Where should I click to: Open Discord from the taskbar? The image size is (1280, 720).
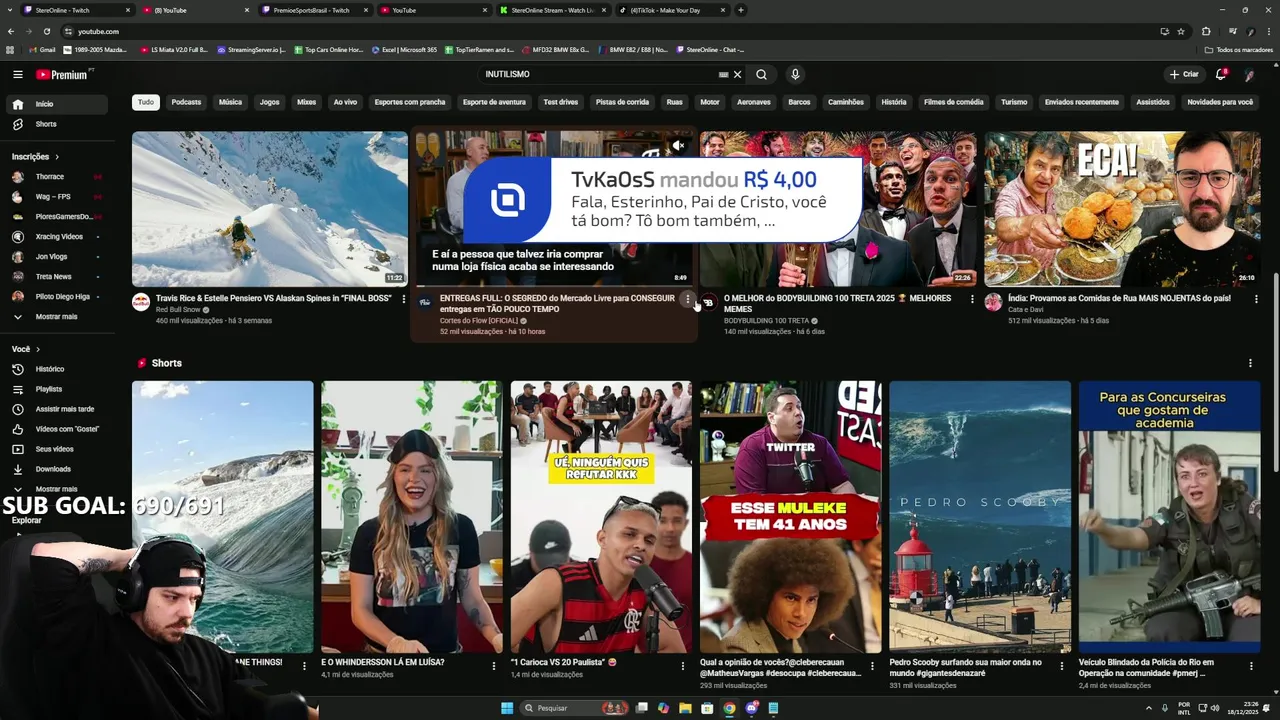[x=751, y=708]
